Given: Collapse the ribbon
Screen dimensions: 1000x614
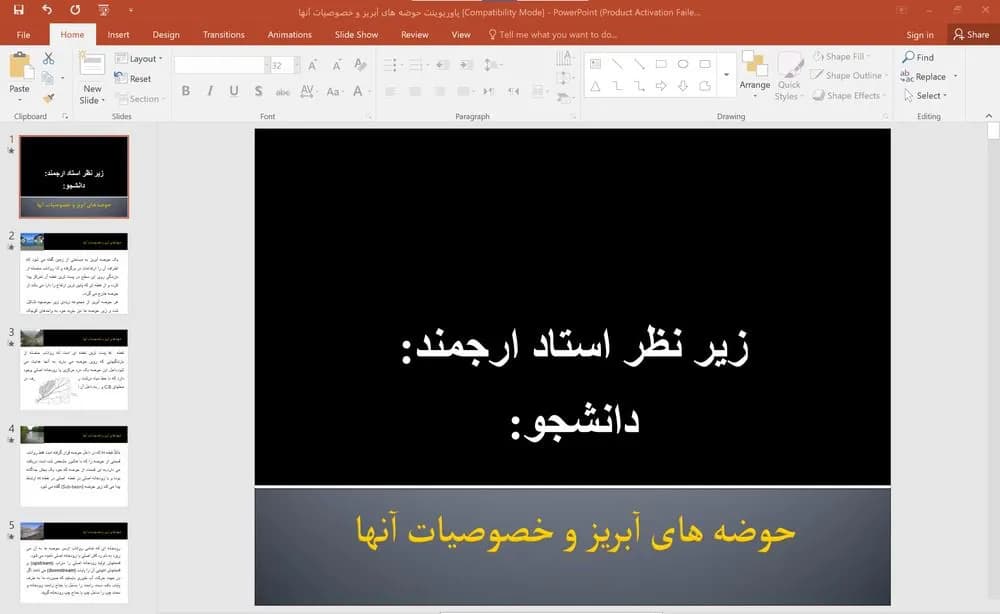Looking at the screenshot, I should (x=989, y=116).
